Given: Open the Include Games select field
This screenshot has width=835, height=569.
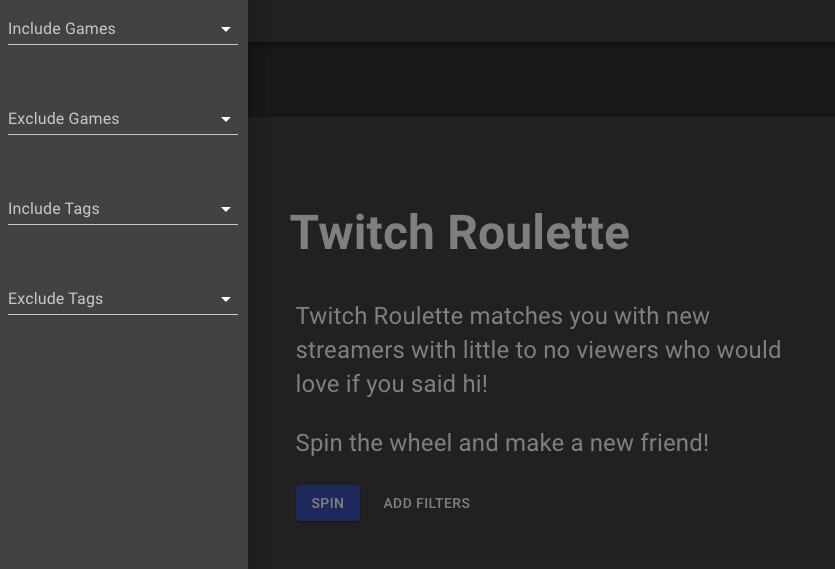Looking at the screenshot, I should click(110, 29).
